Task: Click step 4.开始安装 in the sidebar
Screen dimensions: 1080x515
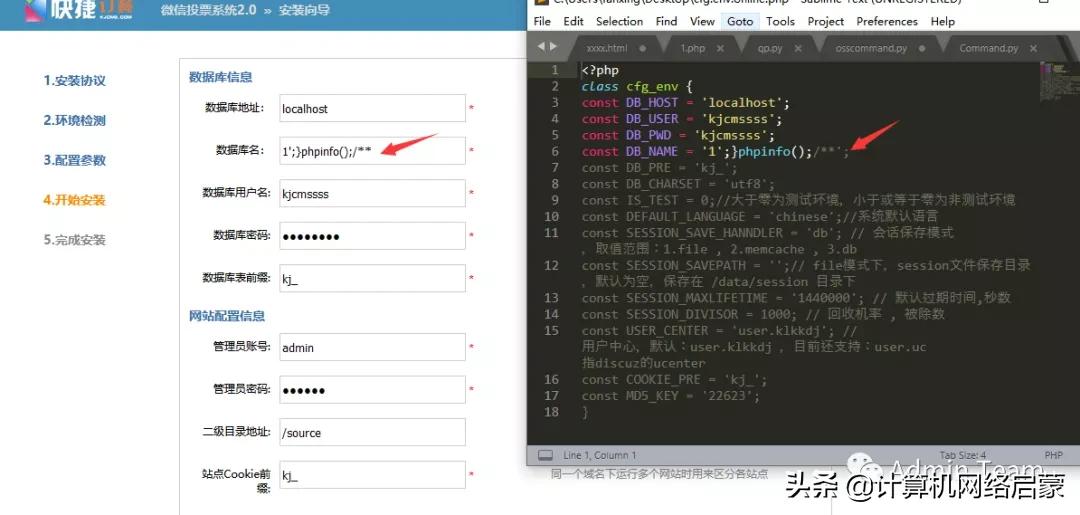Action: pos(74,200)
